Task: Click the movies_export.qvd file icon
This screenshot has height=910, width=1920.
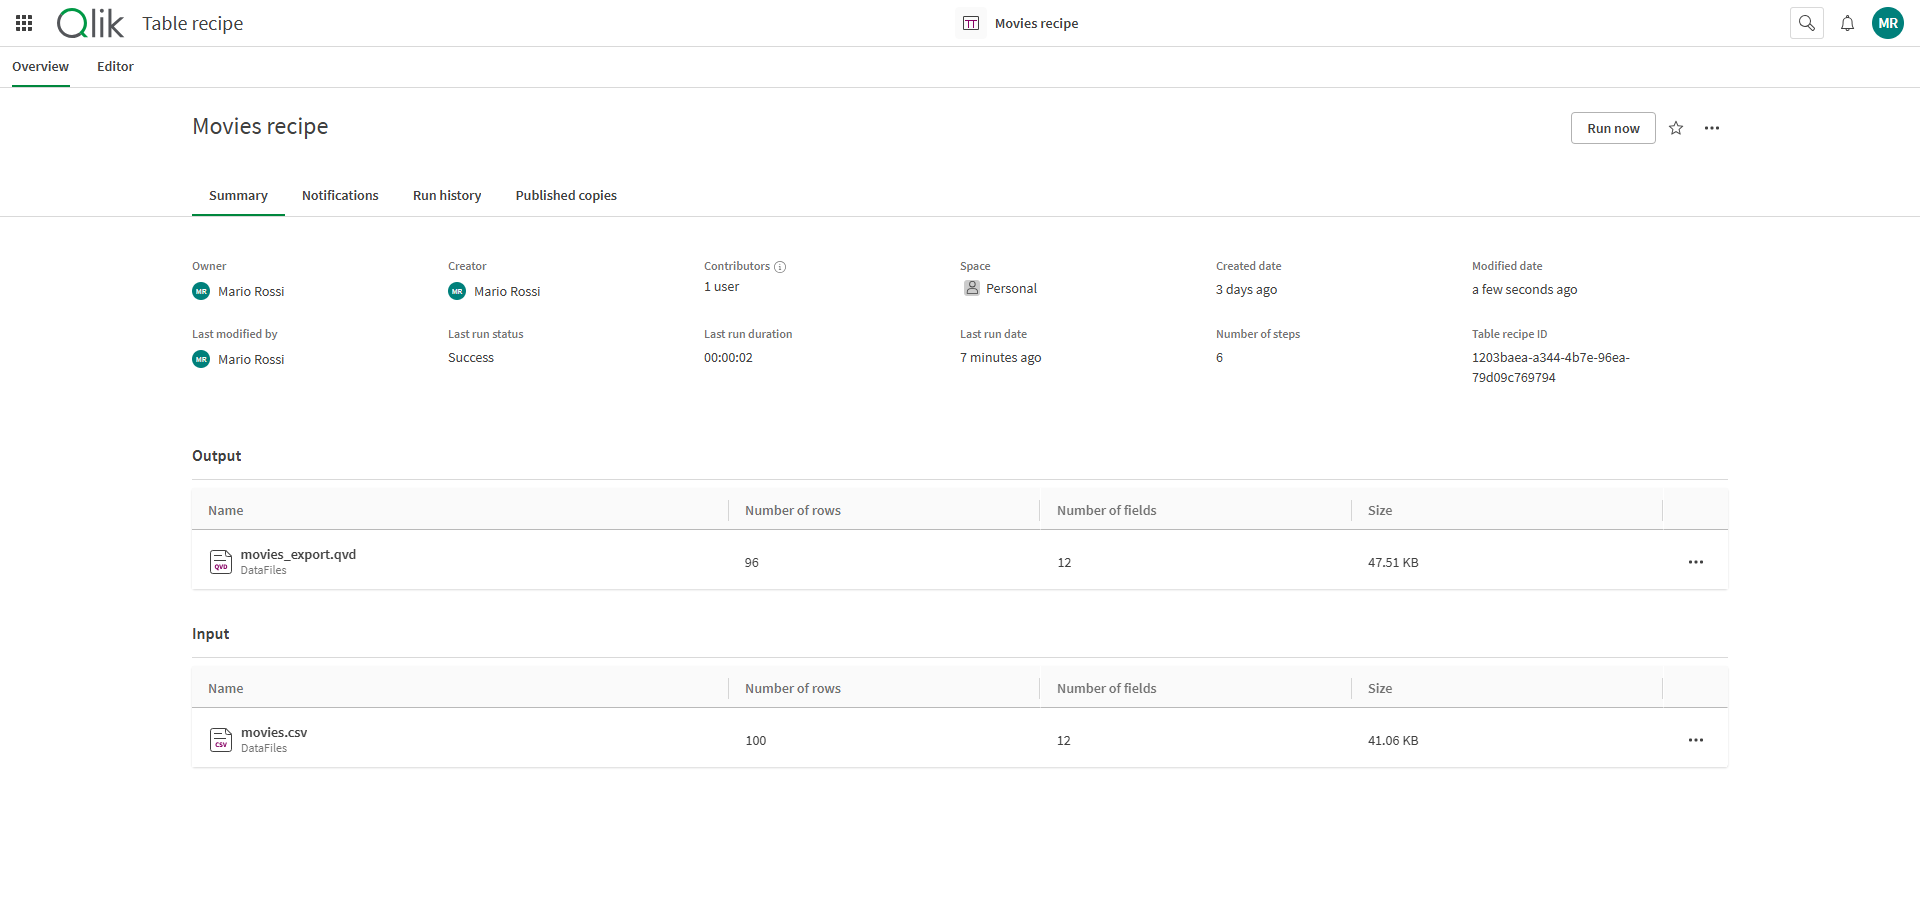Action: 221,562
